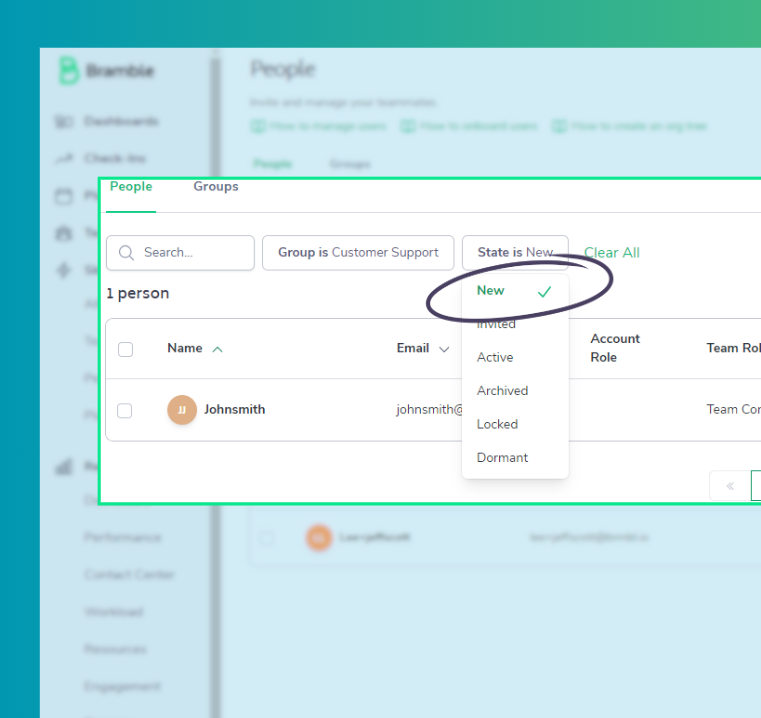Image resolution: width=761 pixels, height=718 pixels.
Task: Click the Dashboards sidebar icon
Action: [x=64, y=121]
